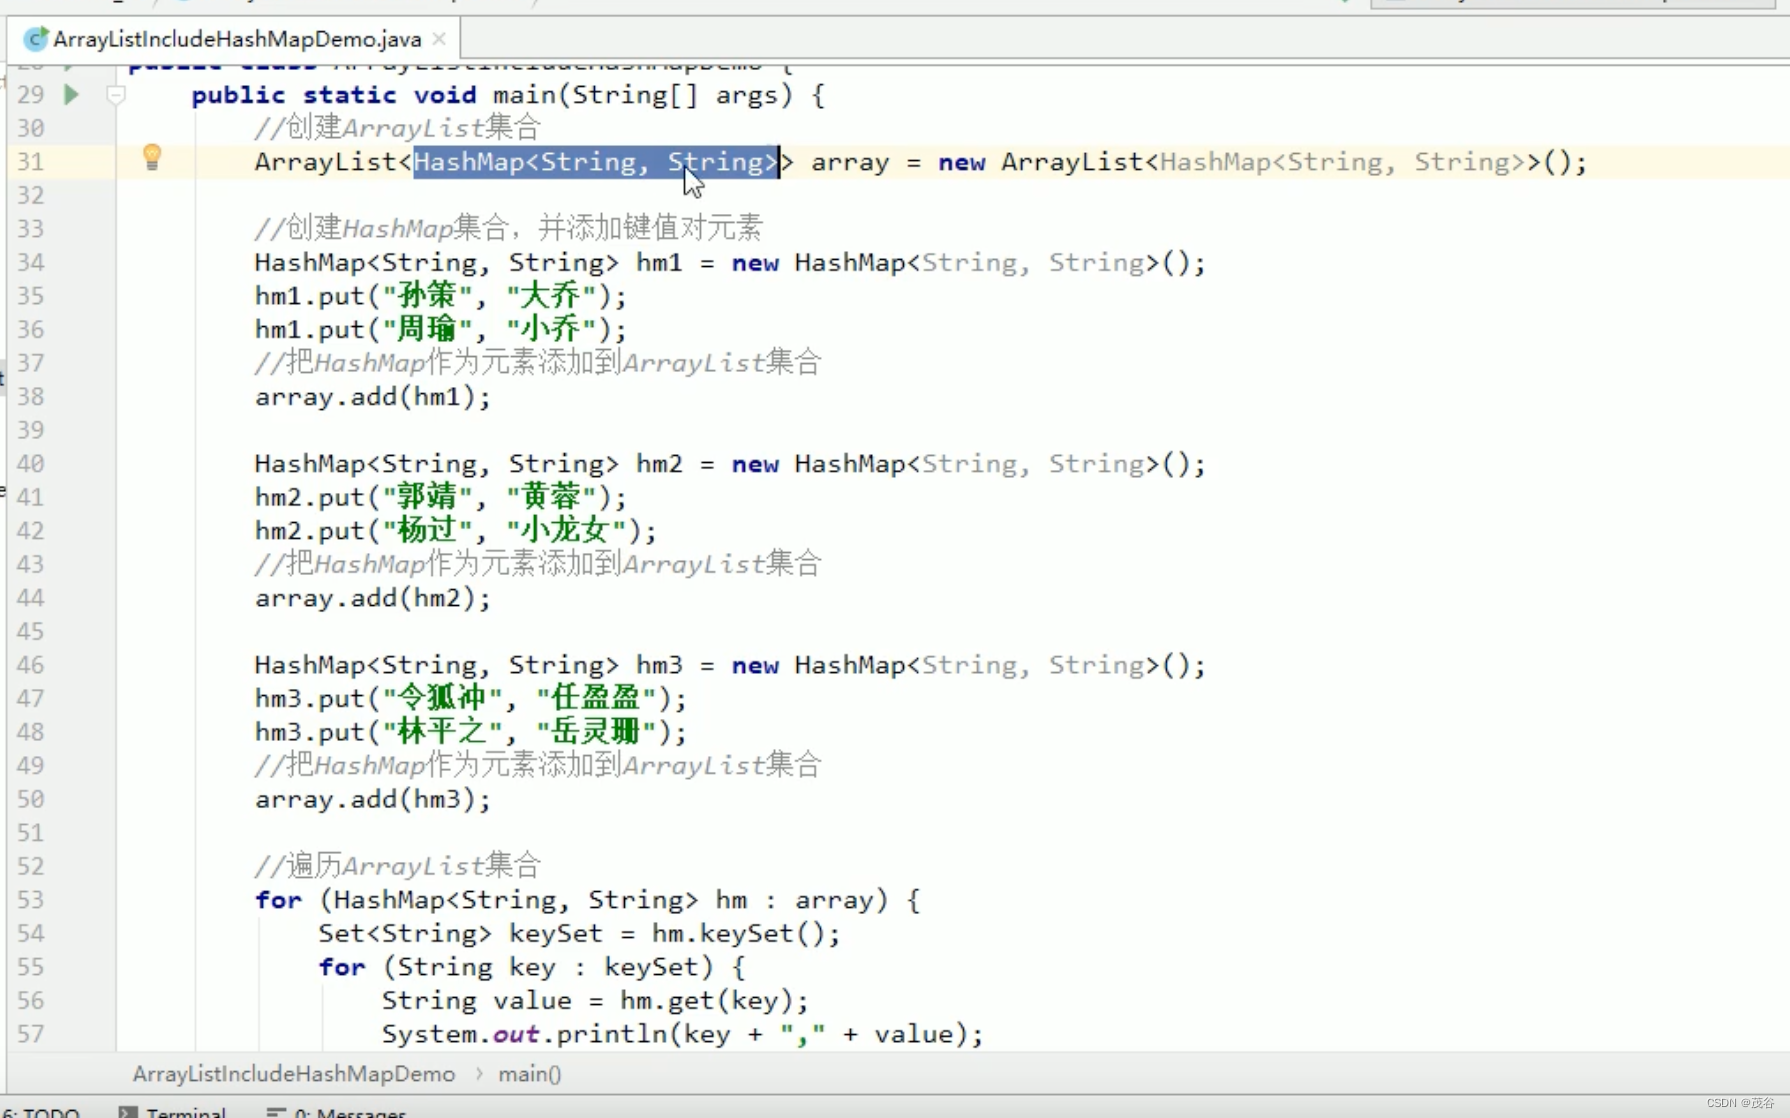Click the "array" variable name on line 31
This screenshot has width=1790, height=1118.
tap(850, 162)
